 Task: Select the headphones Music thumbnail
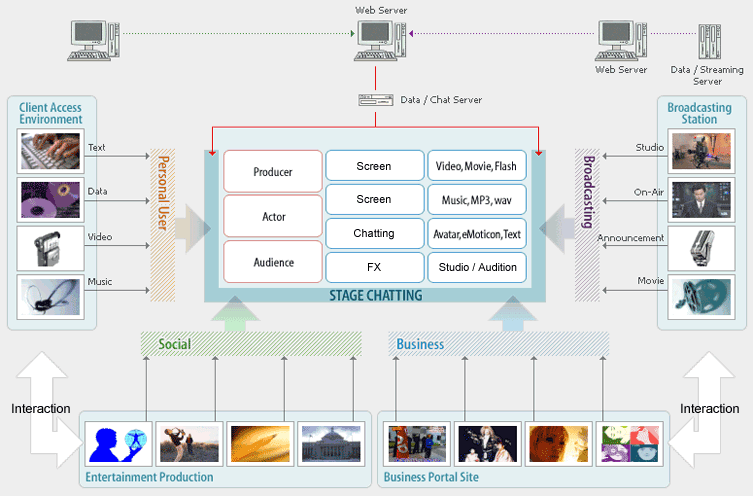tap(50, 297)
